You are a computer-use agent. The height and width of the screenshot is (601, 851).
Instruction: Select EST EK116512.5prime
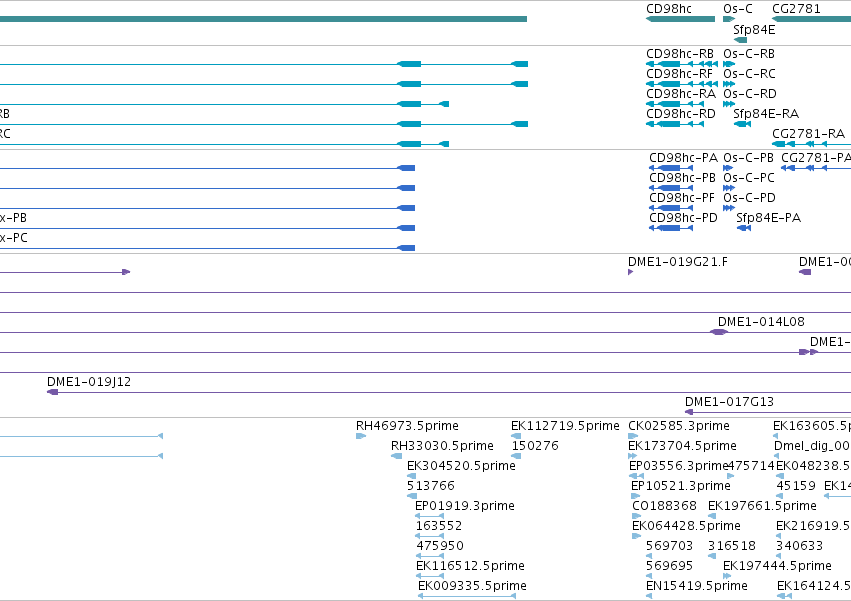point(470,566)
